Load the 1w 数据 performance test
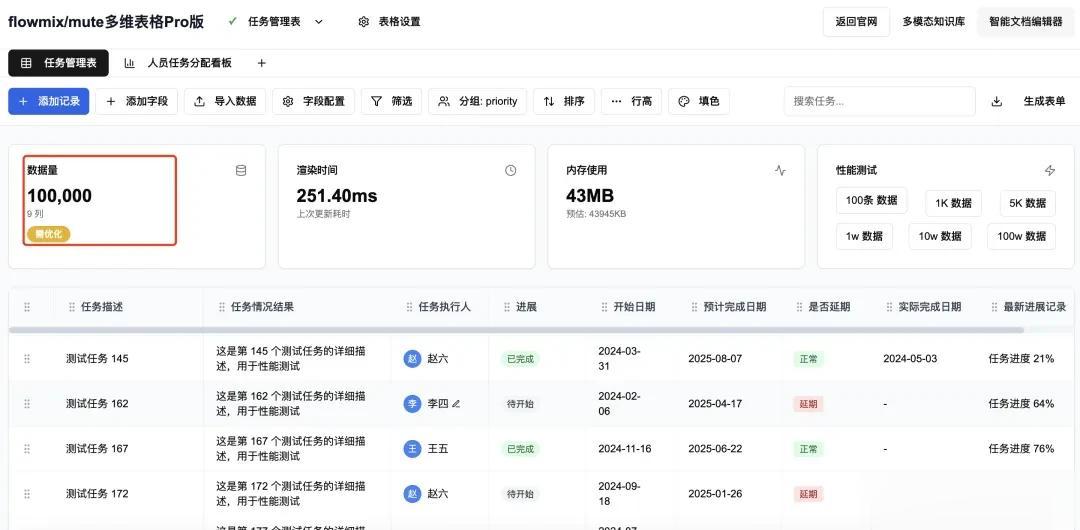This screenshot has height=530, width=1080. pos(864,236)
